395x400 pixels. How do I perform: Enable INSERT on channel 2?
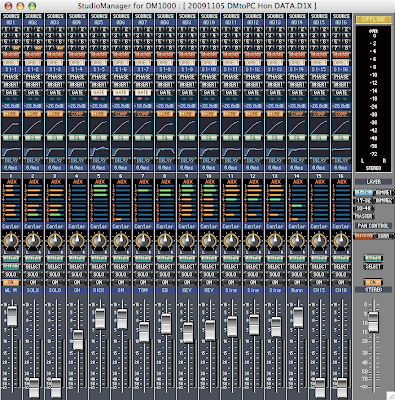(x=33, y=85)
